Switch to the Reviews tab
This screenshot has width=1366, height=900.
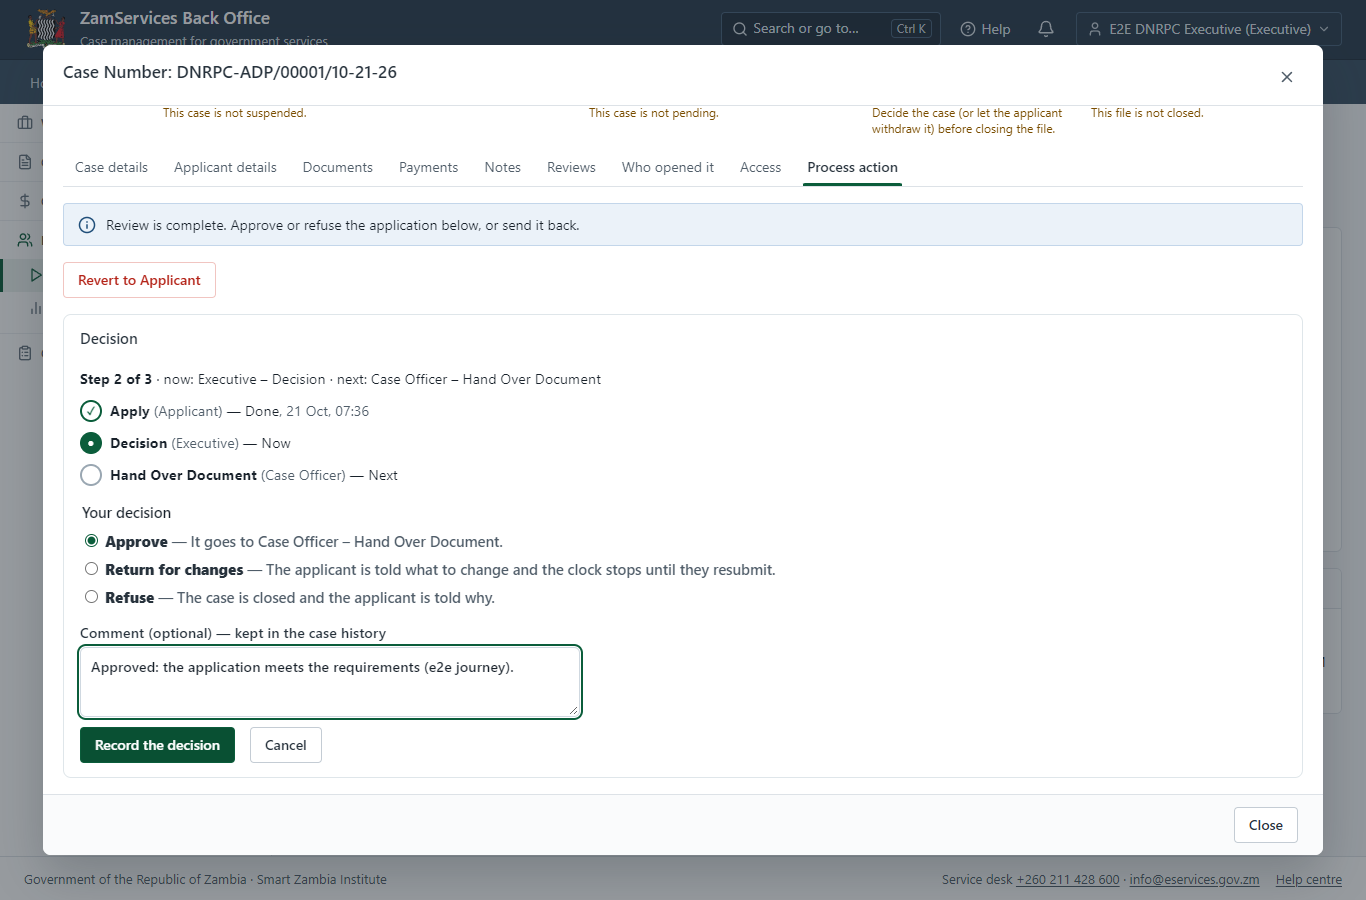point(571,167)
